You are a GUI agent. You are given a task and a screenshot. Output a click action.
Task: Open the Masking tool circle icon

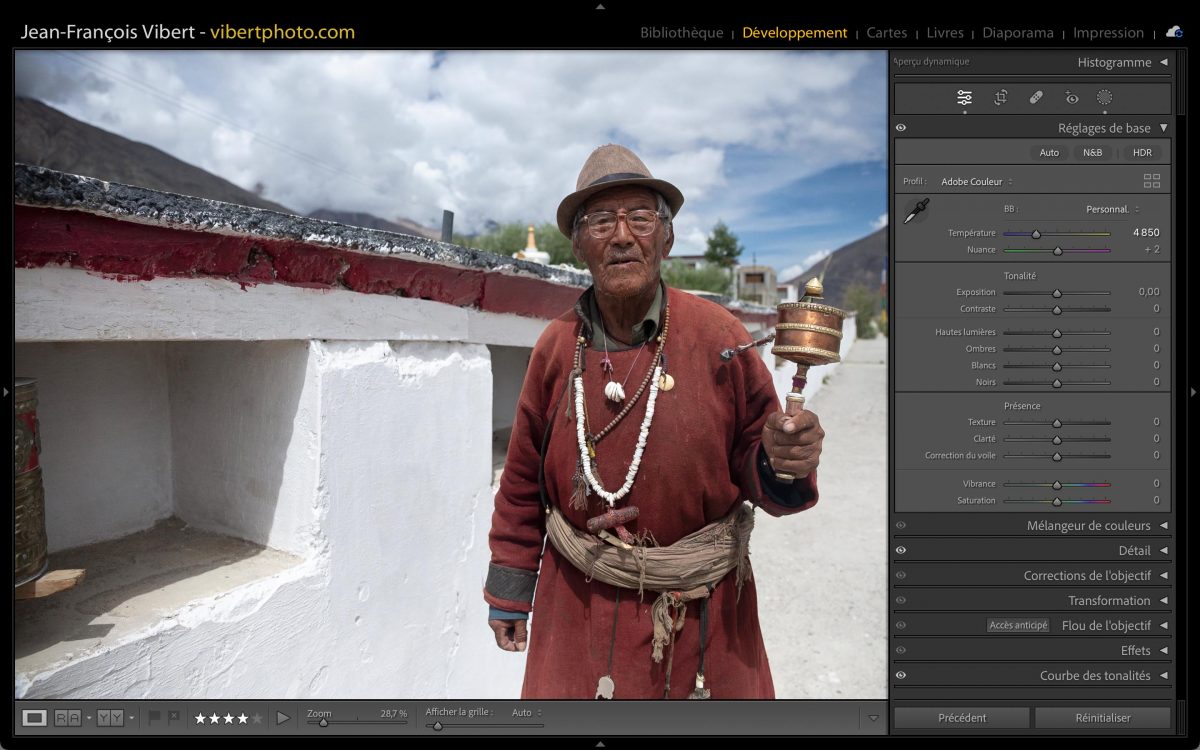[1104, 97]
